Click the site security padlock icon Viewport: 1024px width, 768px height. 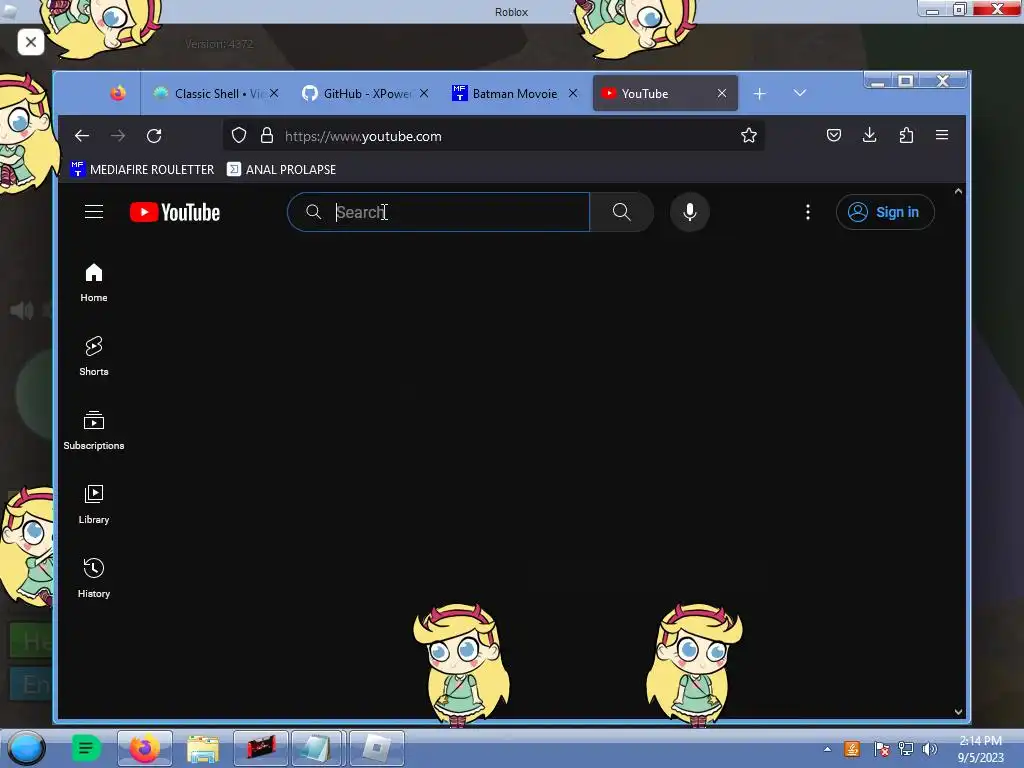click(266, 135)
